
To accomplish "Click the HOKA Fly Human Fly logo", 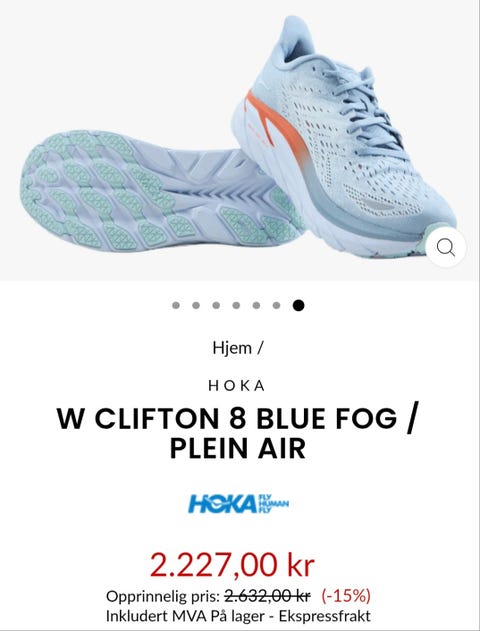I will pyautogui.click(x=239, y=504).
